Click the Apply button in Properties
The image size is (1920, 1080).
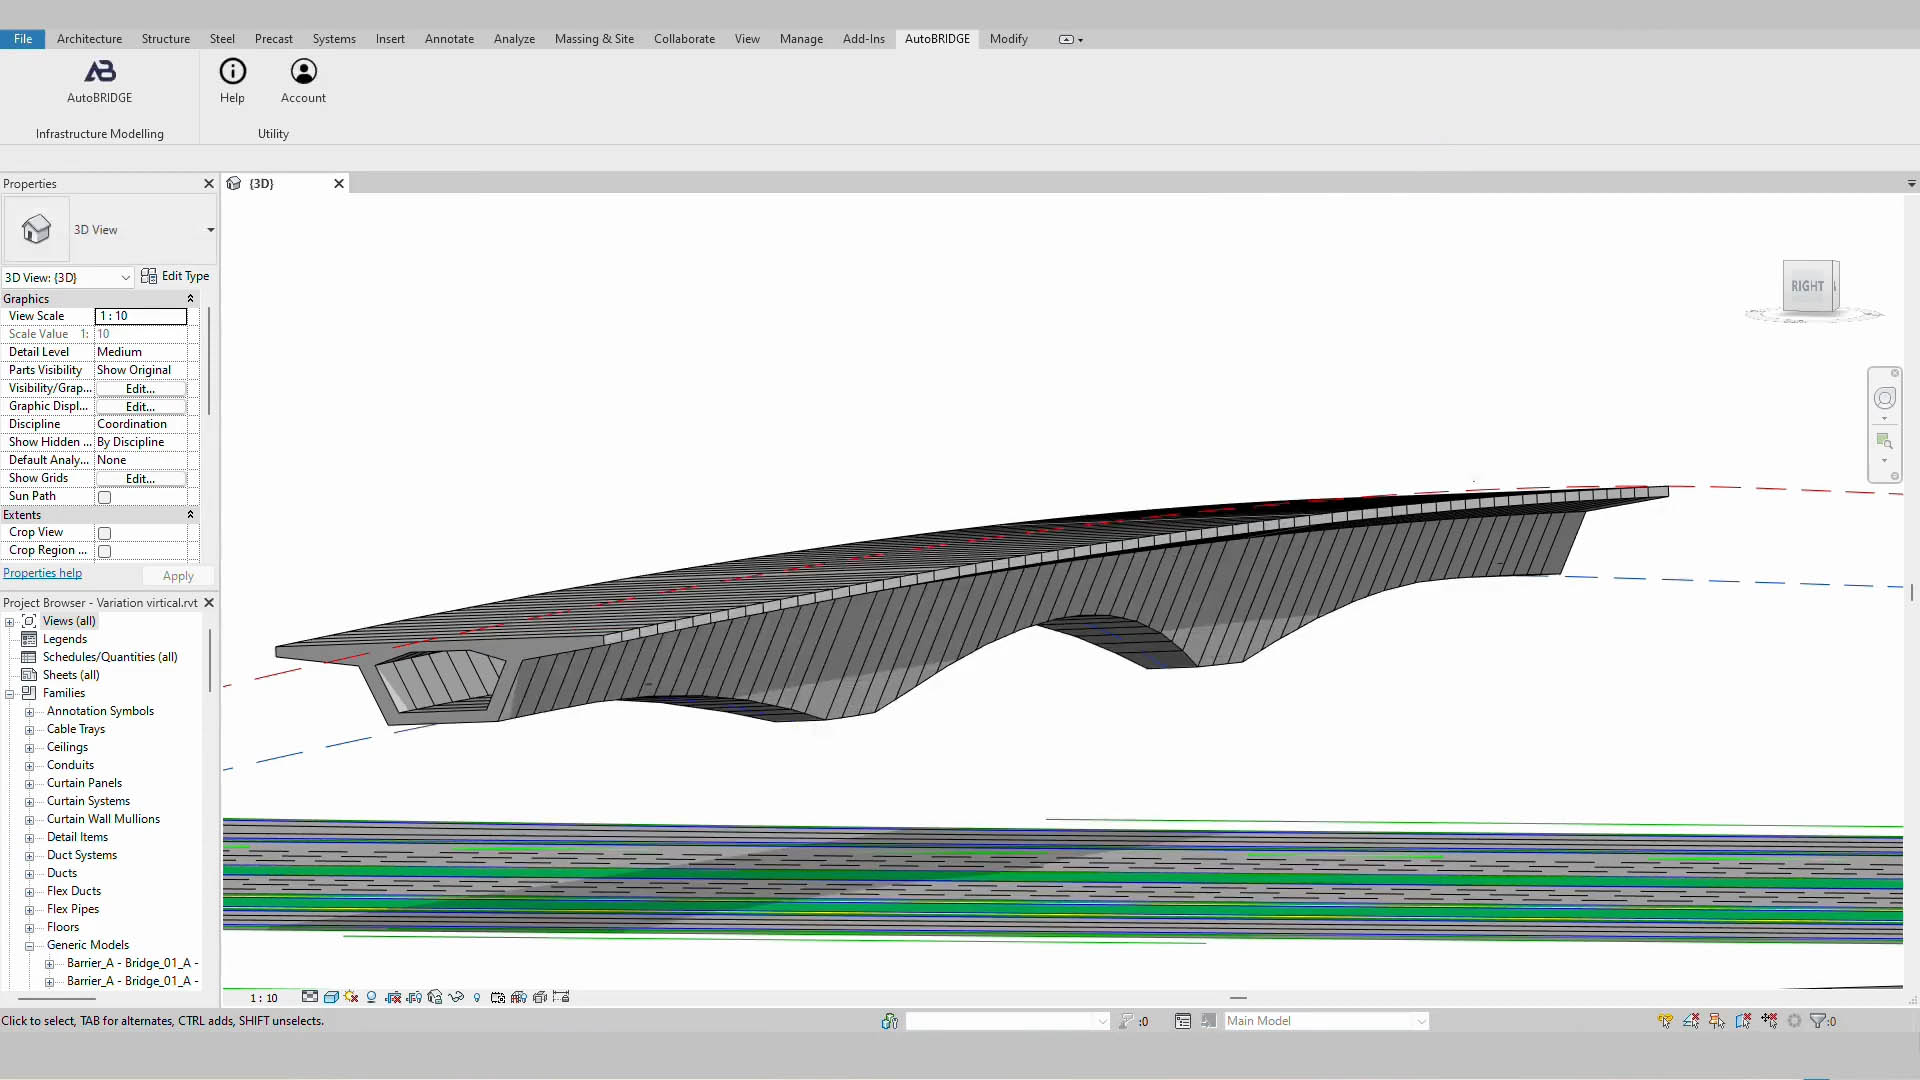click(178, 576)
